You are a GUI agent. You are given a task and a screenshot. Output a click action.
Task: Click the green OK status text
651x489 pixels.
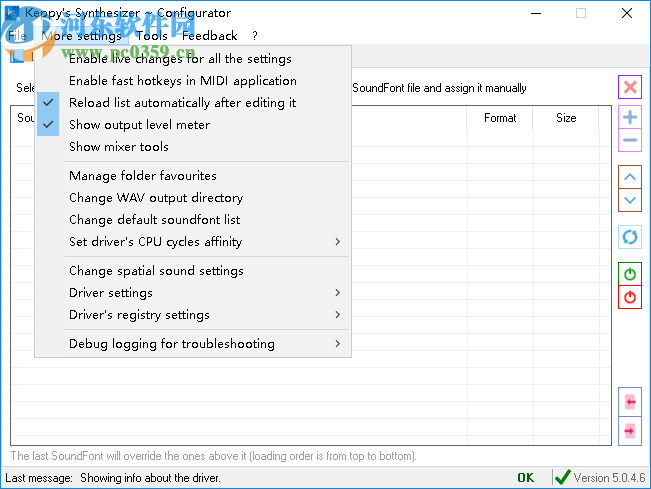(526, 478)
